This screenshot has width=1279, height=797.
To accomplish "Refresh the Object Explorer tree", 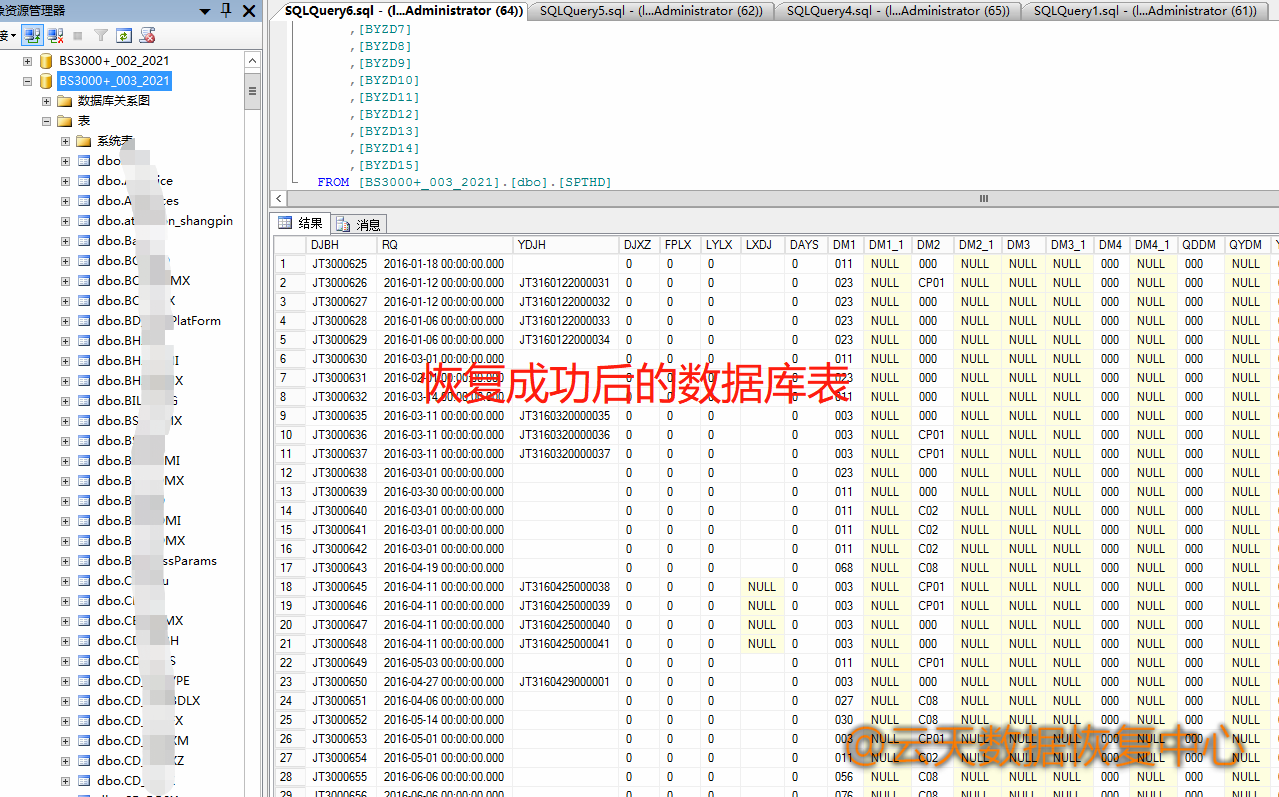I will tap(123, 36).
